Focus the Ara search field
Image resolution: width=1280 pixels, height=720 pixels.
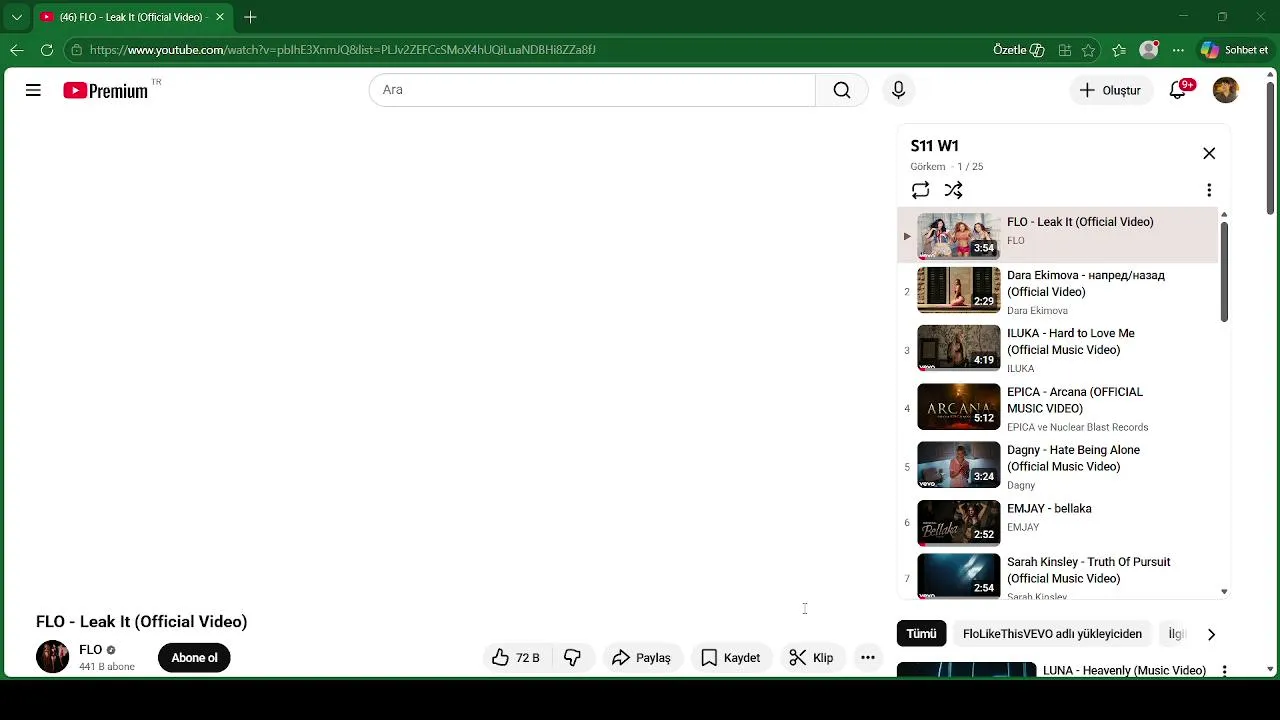pyautogui.click(x=592, y=90)
